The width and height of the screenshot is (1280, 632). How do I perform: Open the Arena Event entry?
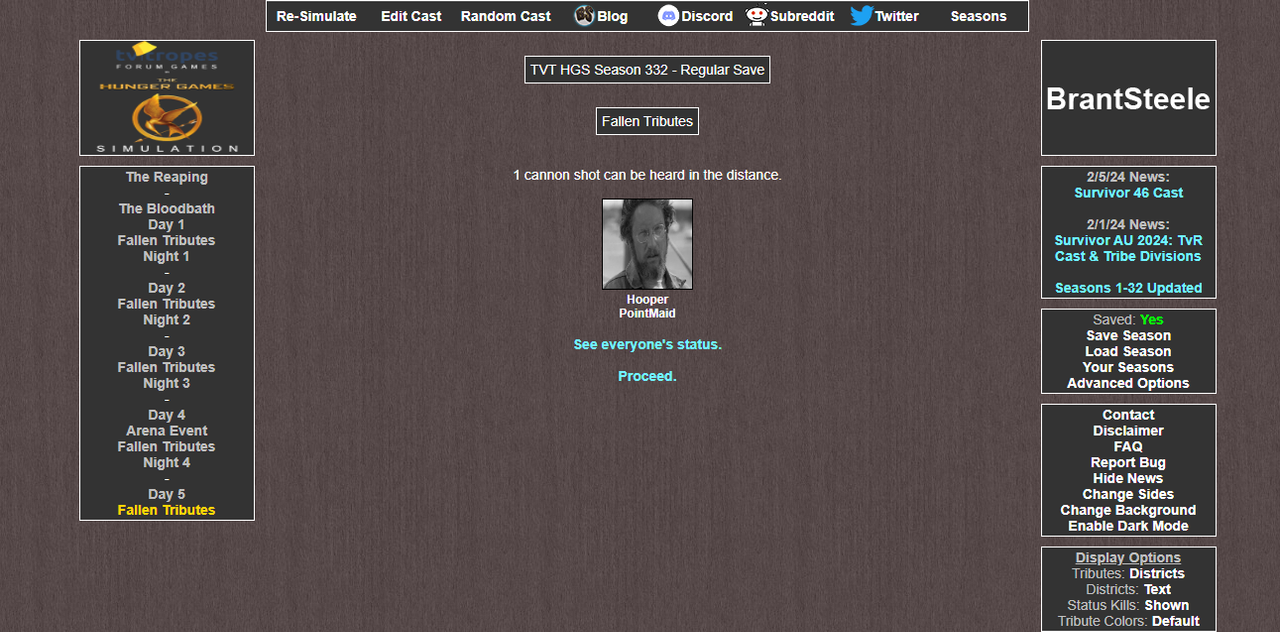tap(166, 431)
